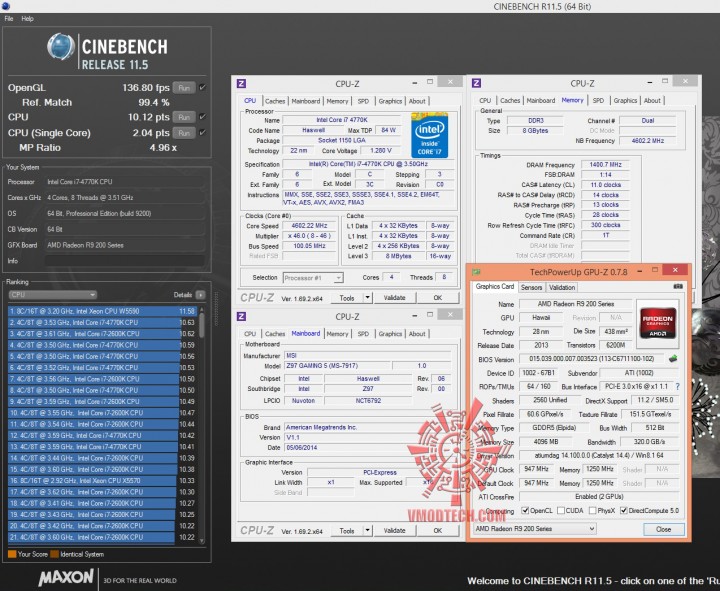Image resolution: width=720 pixels, height=591 pixels.
Task: Click the Core Speed value 4602.22 MHz
Action: point(309,226)
